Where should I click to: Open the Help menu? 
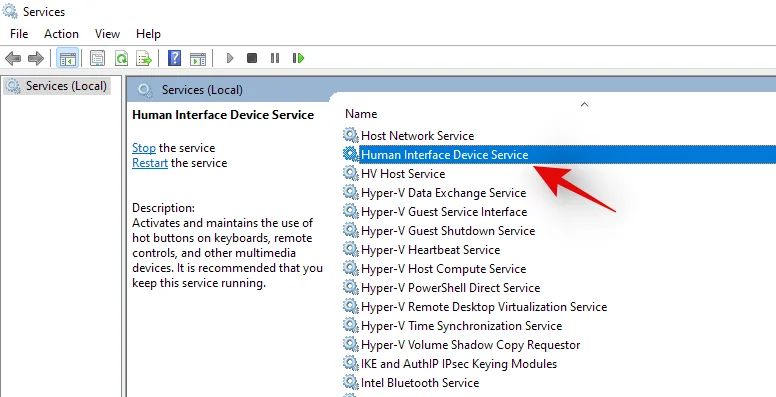click(x=148, y=34)
